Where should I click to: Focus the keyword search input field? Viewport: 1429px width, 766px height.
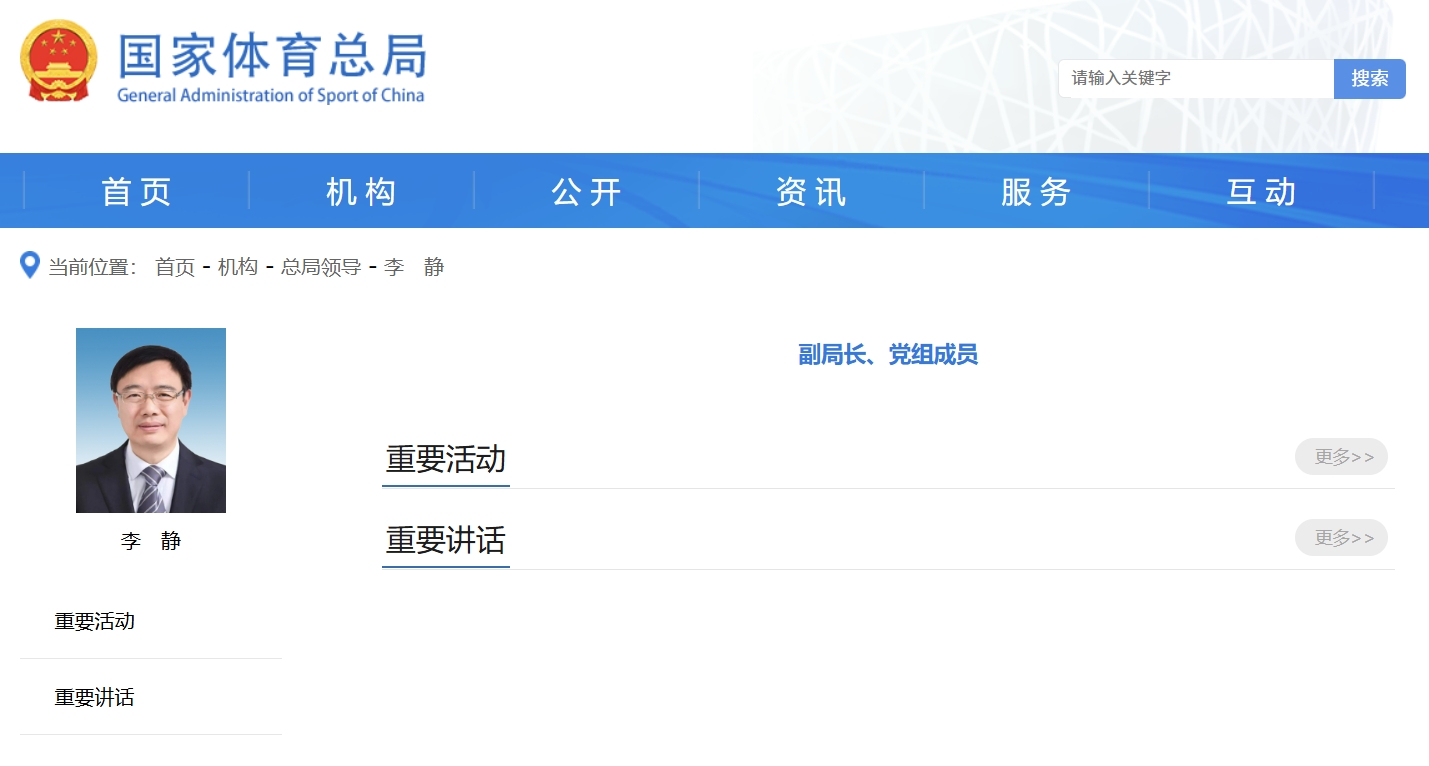1195,78
